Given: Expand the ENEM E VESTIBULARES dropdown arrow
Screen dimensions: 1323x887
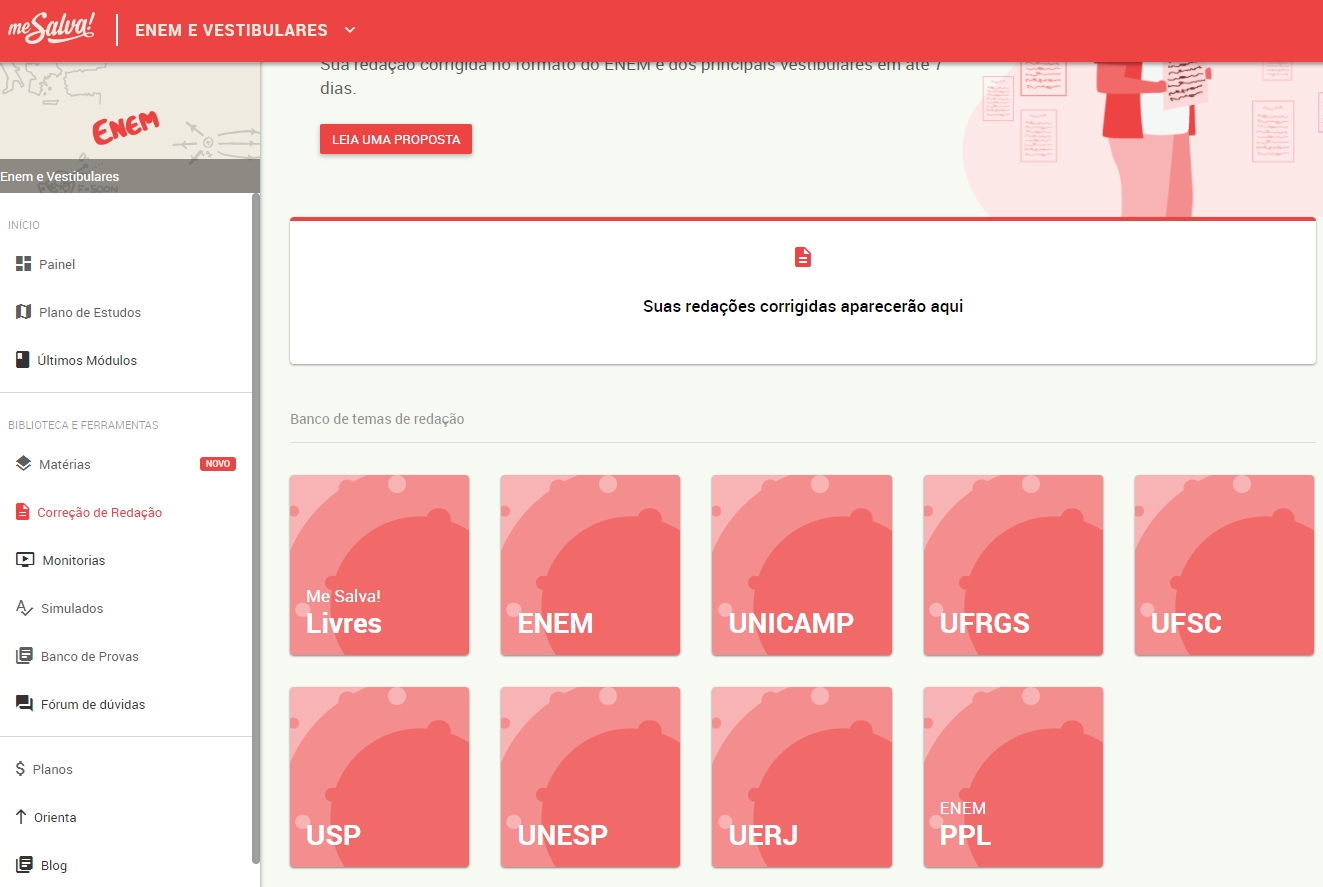Looking at the screenshot, I should (349, 30).
